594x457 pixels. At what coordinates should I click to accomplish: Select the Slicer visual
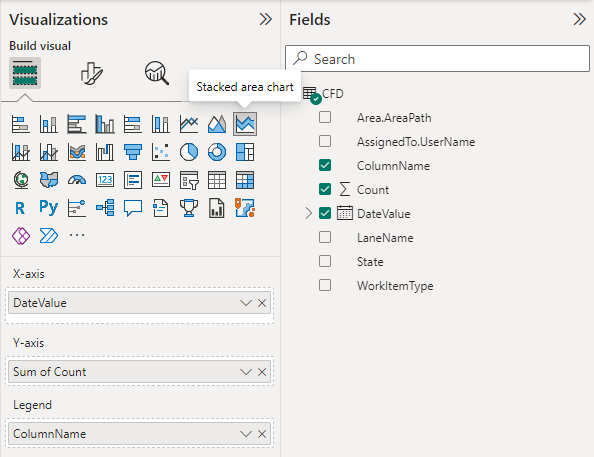189,180
